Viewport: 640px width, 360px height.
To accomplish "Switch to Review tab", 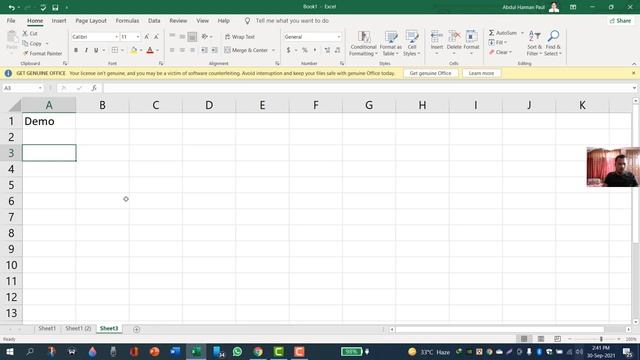I will [178, 20].
